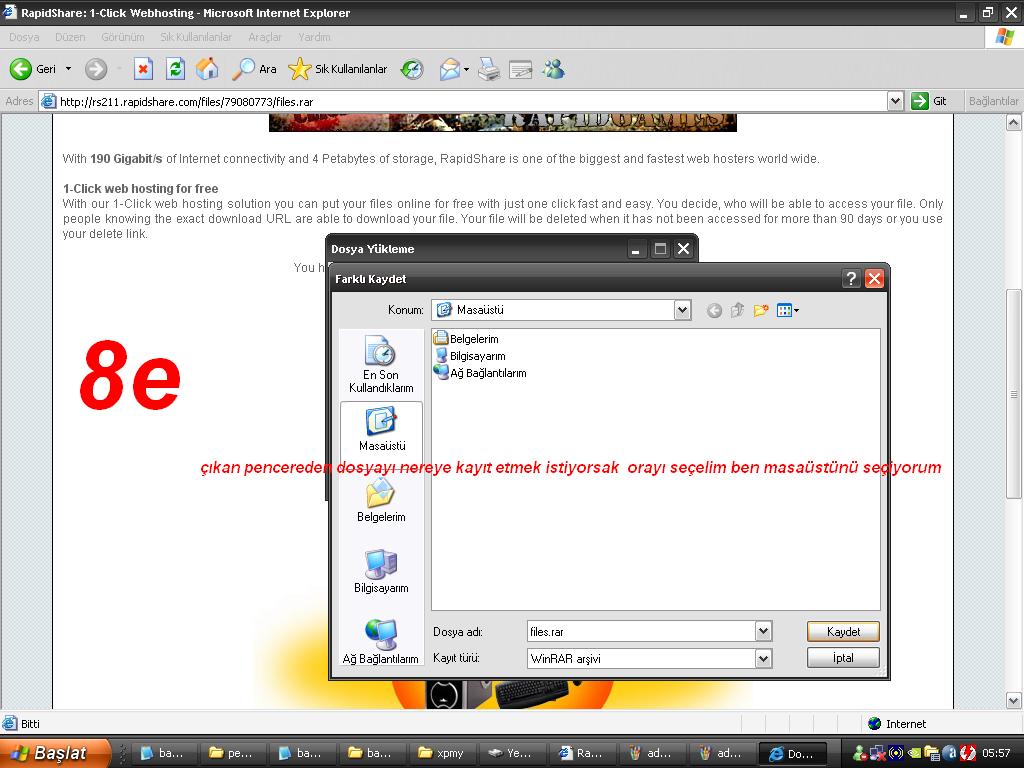This screenshot has width=1024, height=768.
Task: Go up one folder level in Farklı Kaydet
Action: [x=737, y=310]
